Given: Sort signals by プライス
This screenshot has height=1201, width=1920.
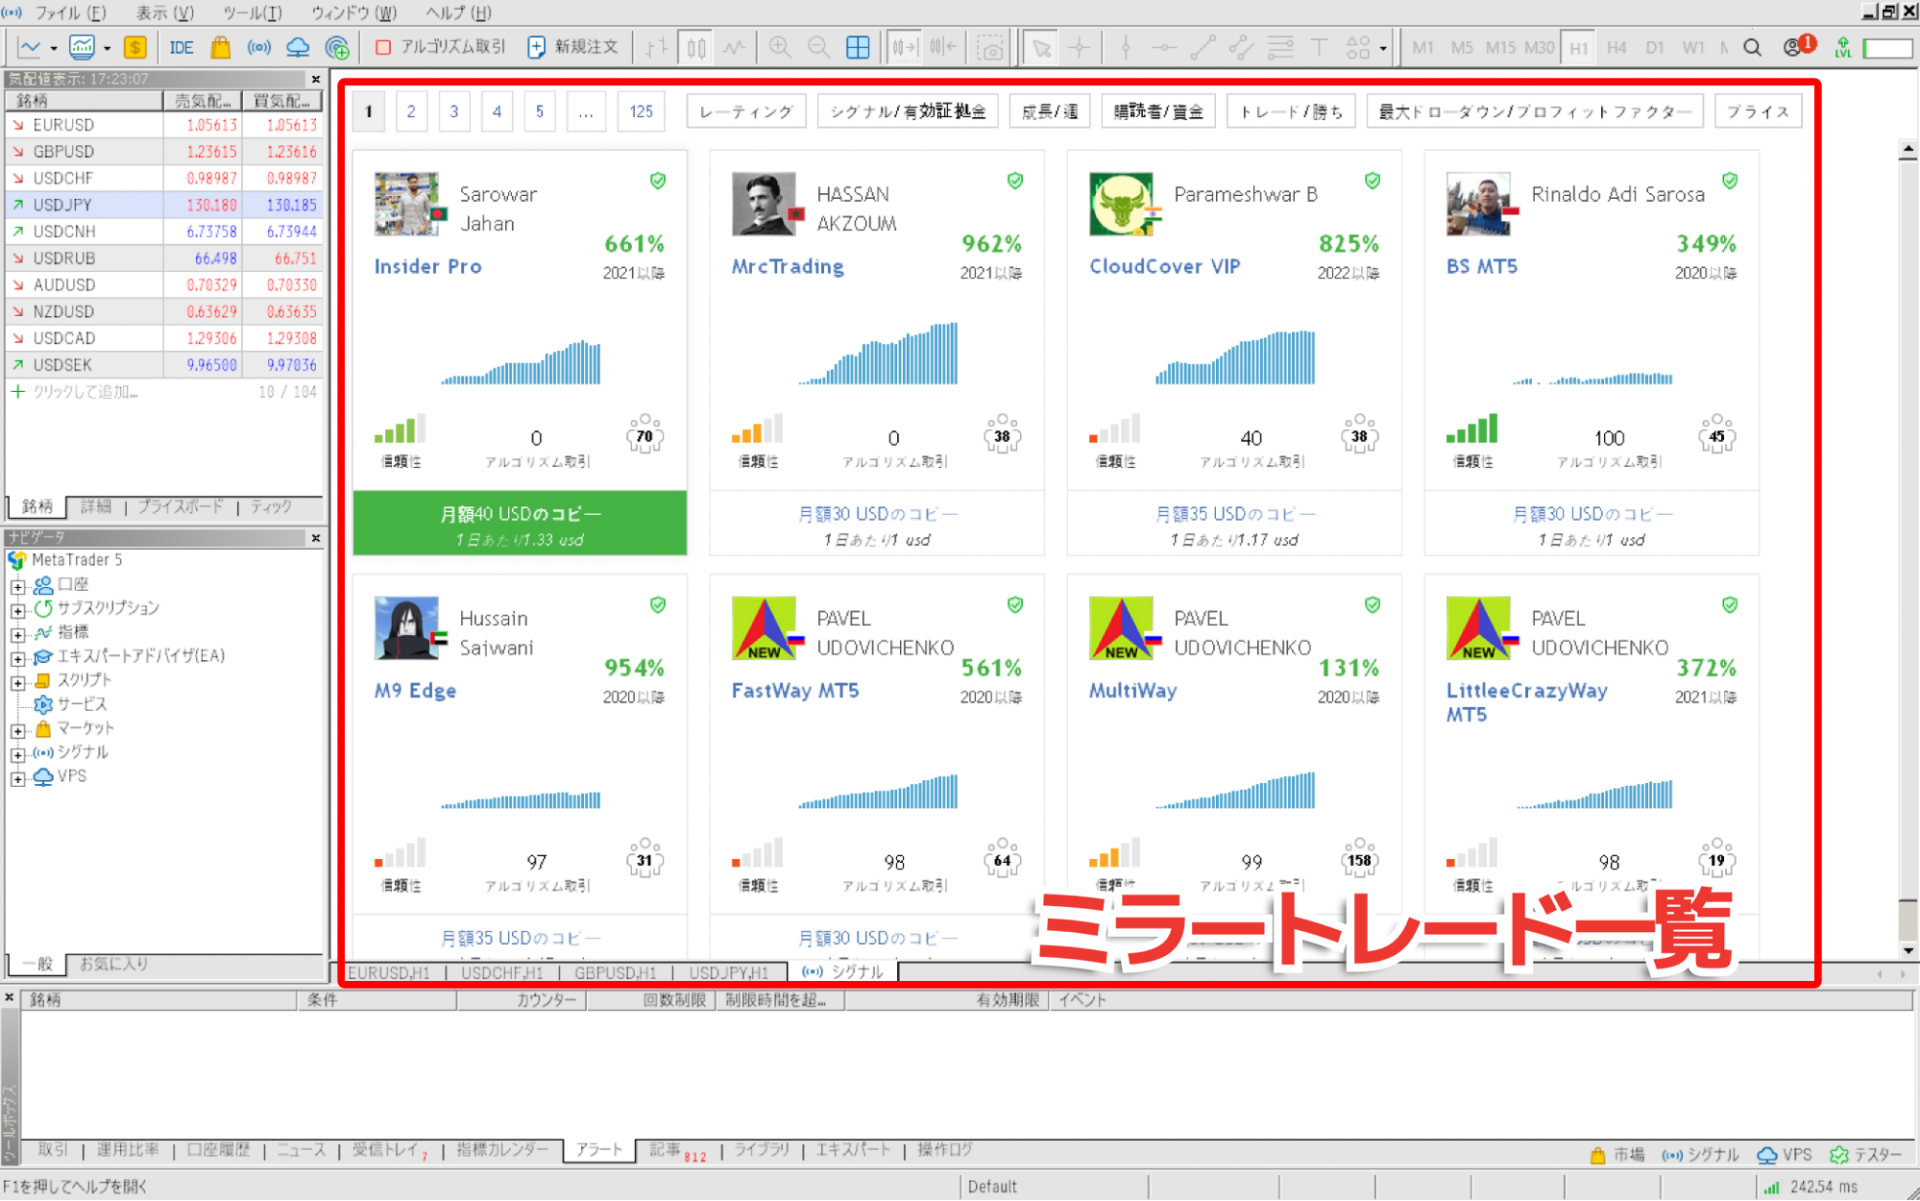Looking at the screenshot, I should [x=1757, y=112].
